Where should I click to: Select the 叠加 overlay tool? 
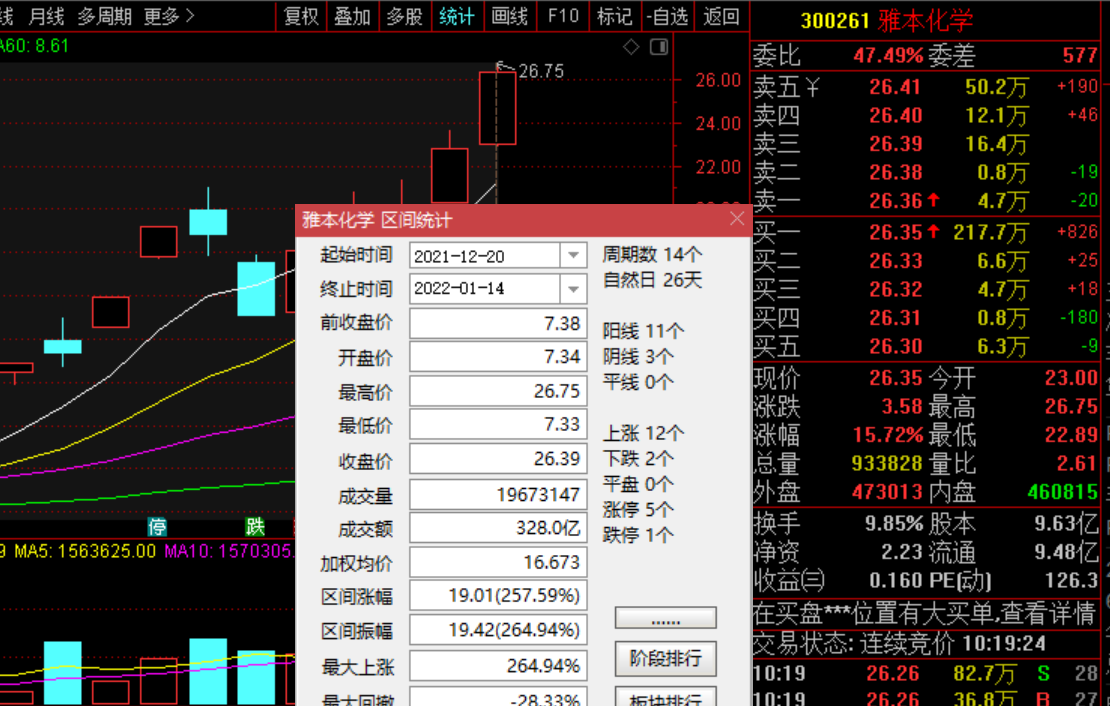[352, 16]
